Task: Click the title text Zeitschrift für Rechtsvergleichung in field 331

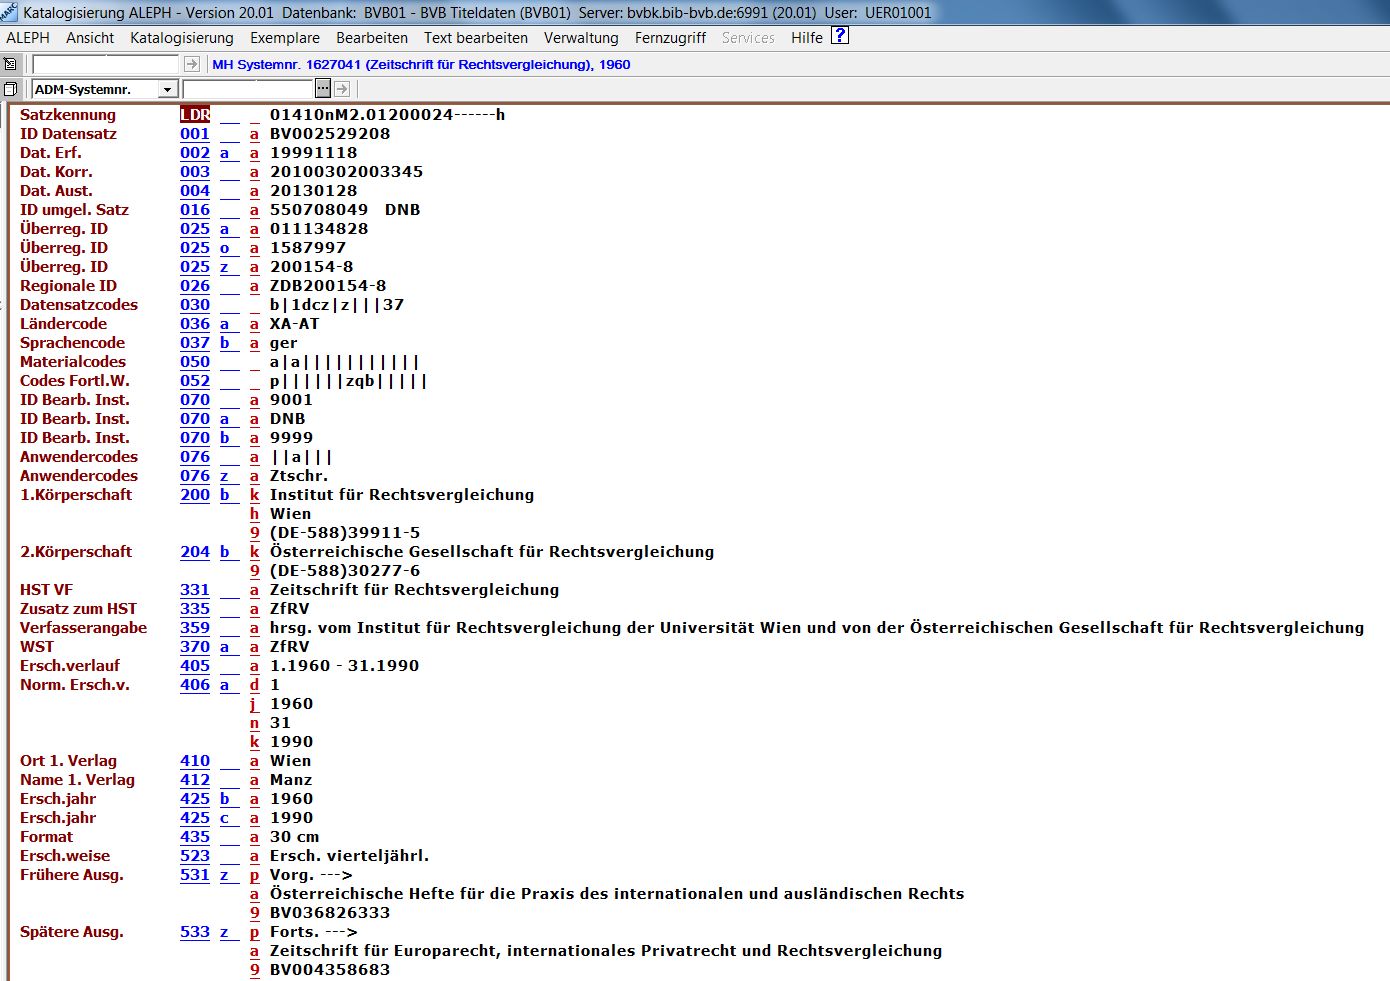Action: pyautogui.click(x=414, y=590)
